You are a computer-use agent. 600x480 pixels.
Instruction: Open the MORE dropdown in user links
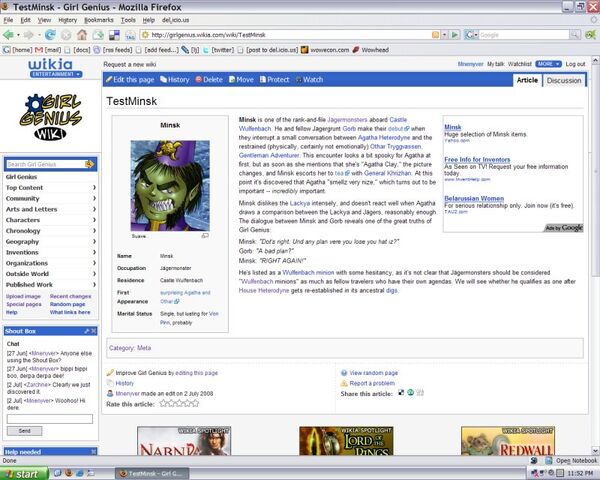(548, 64)
